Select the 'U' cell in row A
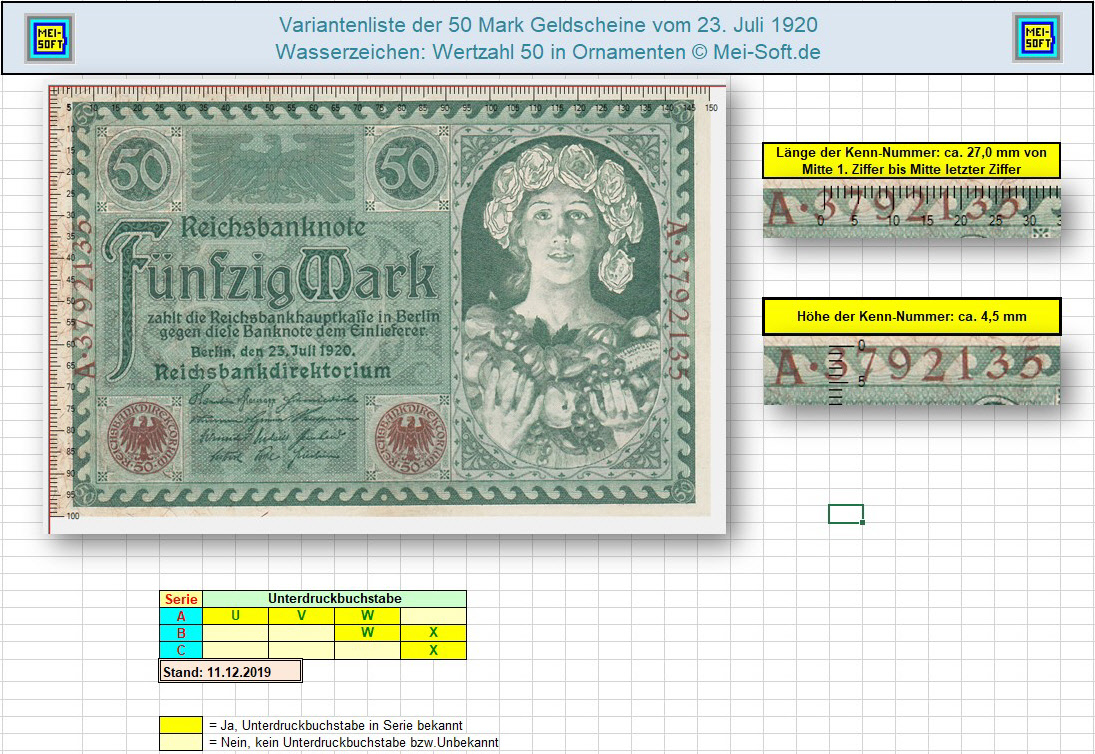This screenshot has height=754, width=1095. 235,616
